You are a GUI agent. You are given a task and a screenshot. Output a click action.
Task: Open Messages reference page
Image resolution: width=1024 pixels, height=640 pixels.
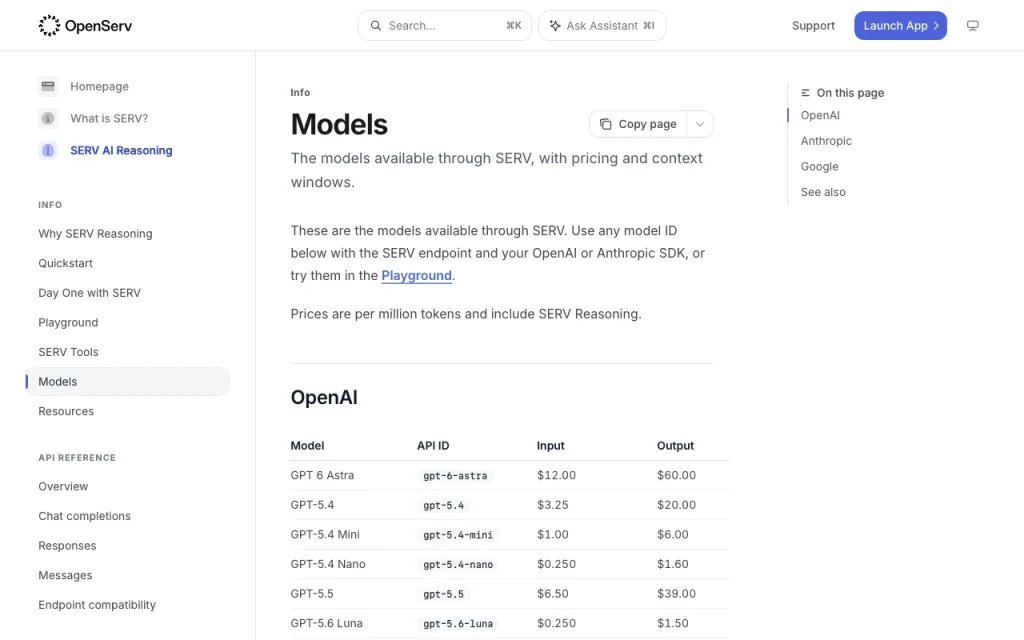click(65, 575)
